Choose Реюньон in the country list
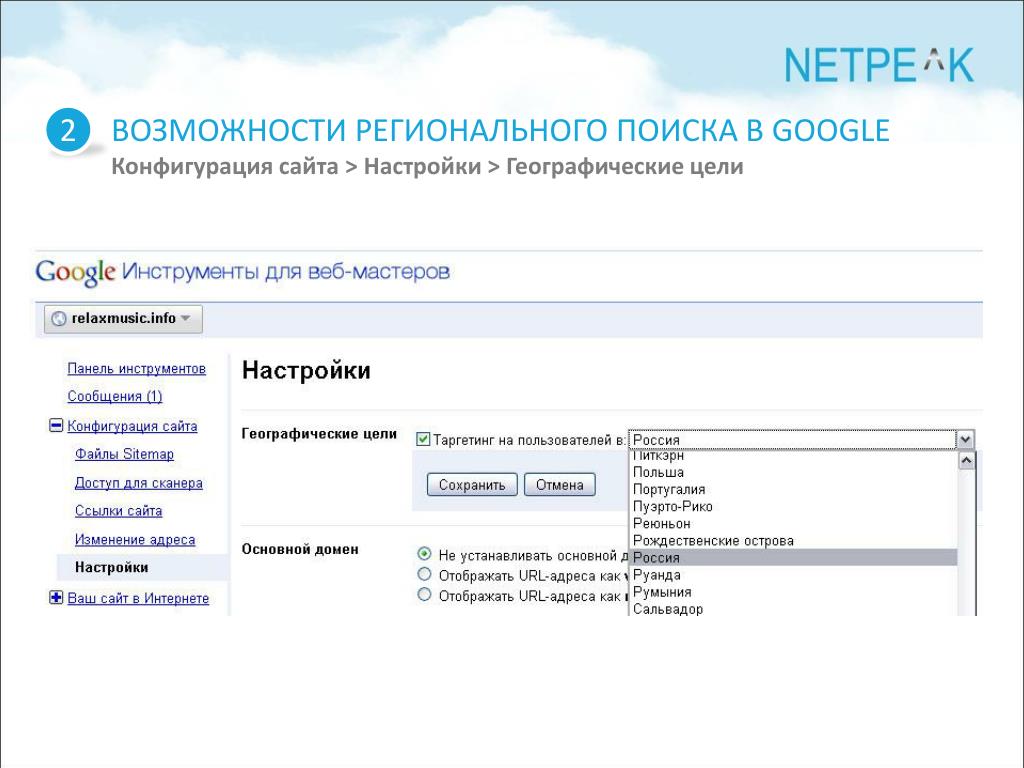Viewport: 1024px width, 768px height. pyautogui.click(x=793, y=523)
